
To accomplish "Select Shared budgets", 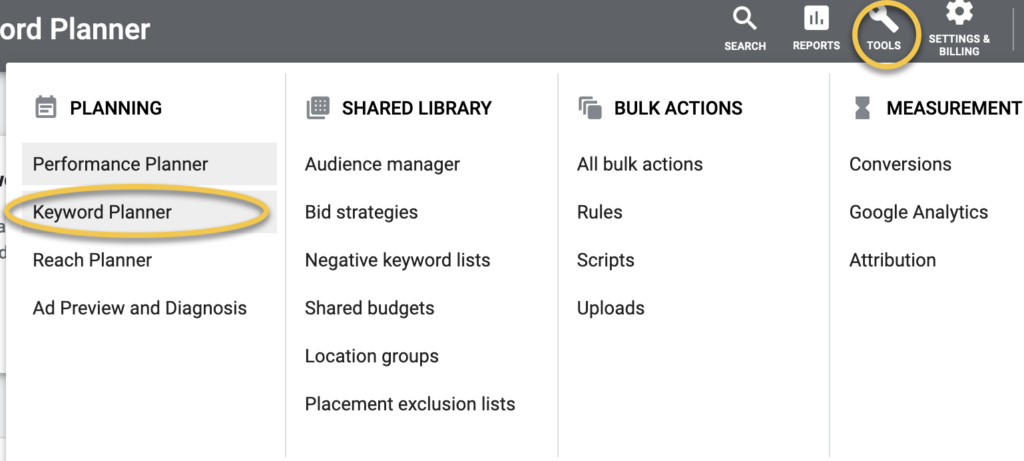I will pyautogui.click(x=369, y=308).
